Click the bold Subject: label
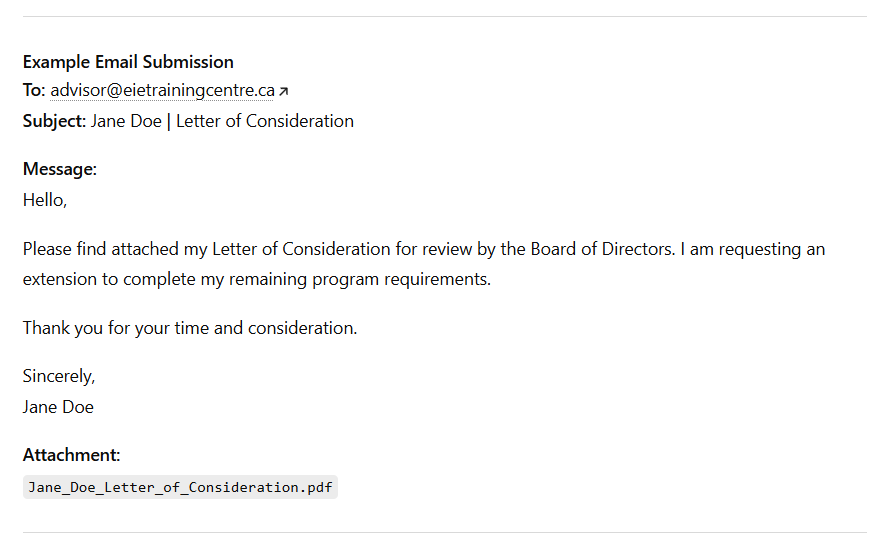This screenshot has height=545, width=876. (54, 121)
